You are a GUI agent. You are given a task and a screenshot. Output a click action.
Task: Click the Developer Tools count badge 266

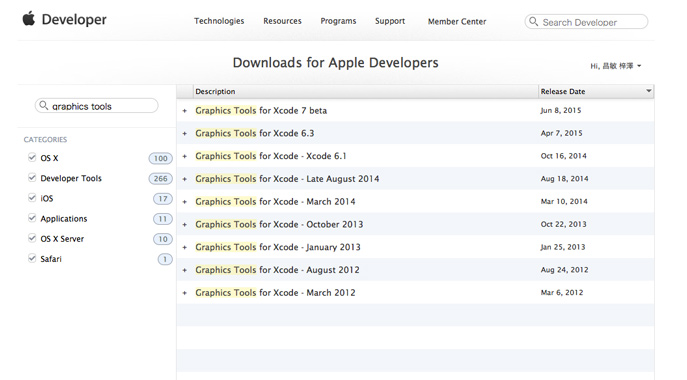160,178
